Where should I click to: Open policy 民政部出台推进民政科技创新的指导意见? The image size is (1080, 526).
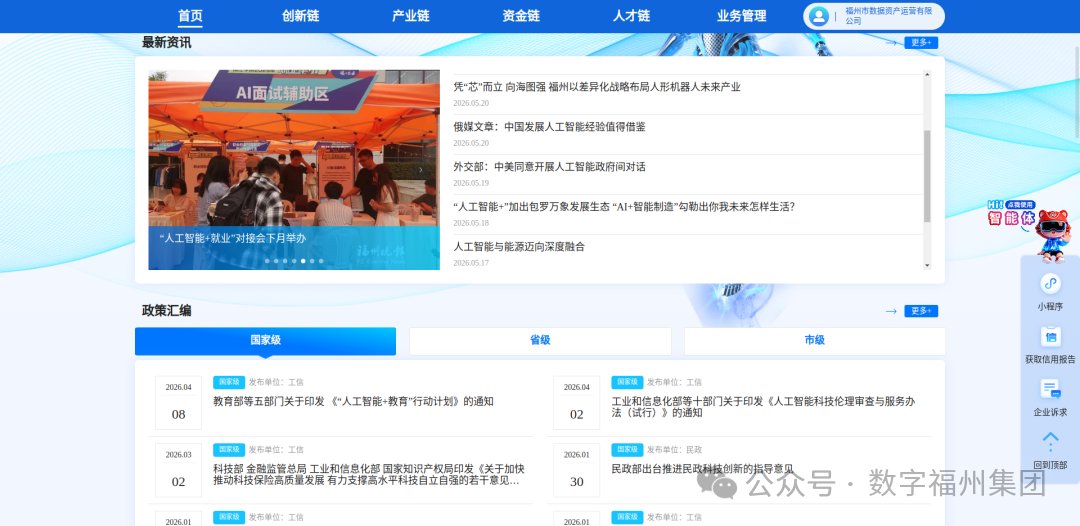(703, 469)
